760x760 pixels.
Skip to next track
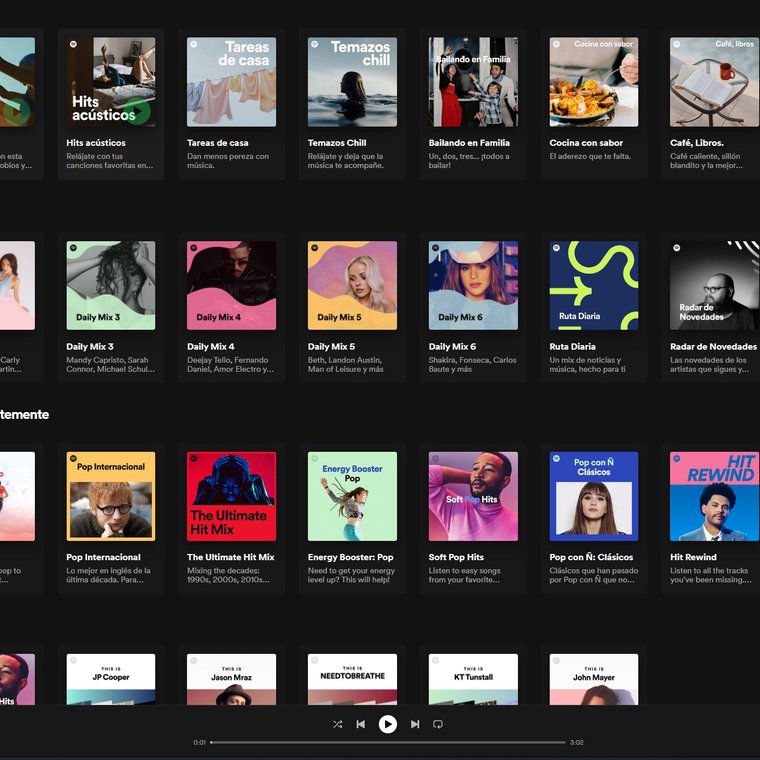tap(415, 724)
